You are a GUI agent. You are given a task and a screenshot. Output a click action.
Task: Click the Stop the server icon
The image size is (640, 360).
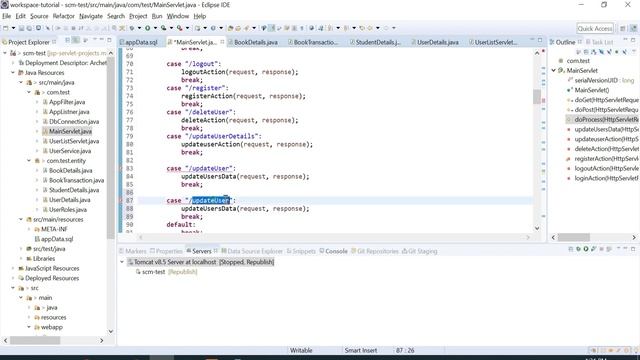(602, 249)
